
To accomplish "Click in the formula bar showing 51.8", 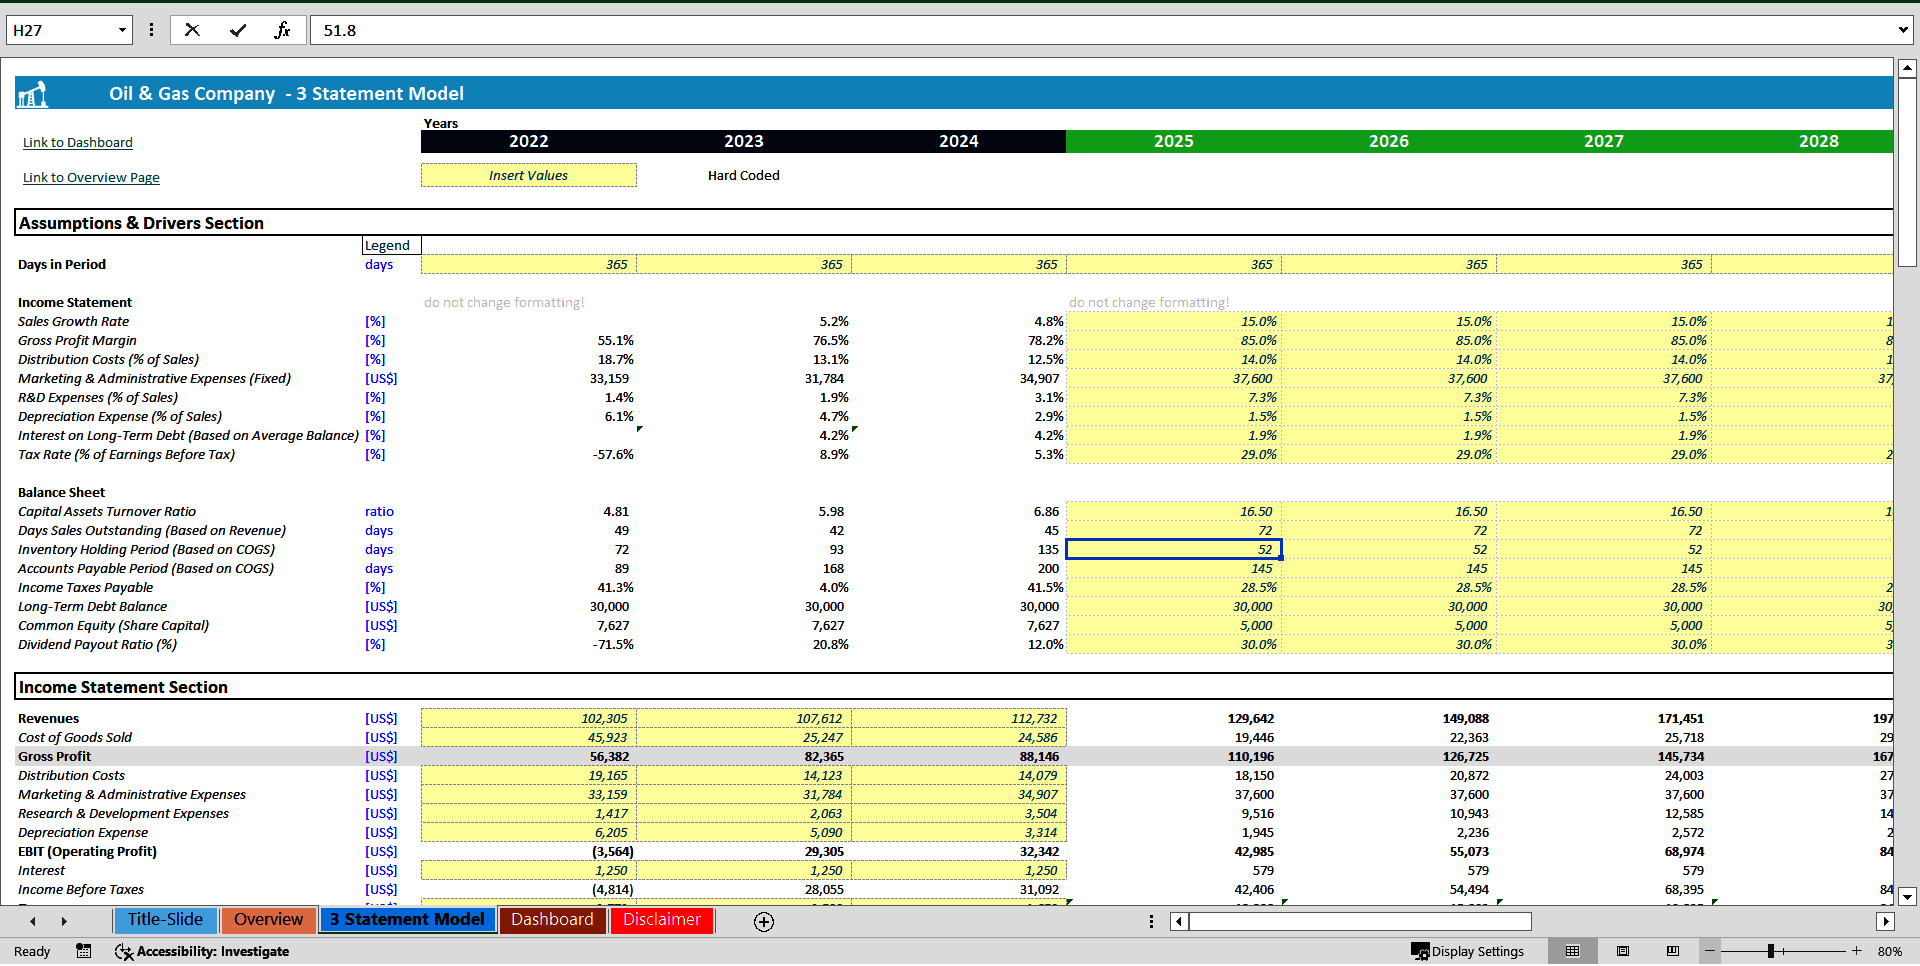I will [1100, 30].
